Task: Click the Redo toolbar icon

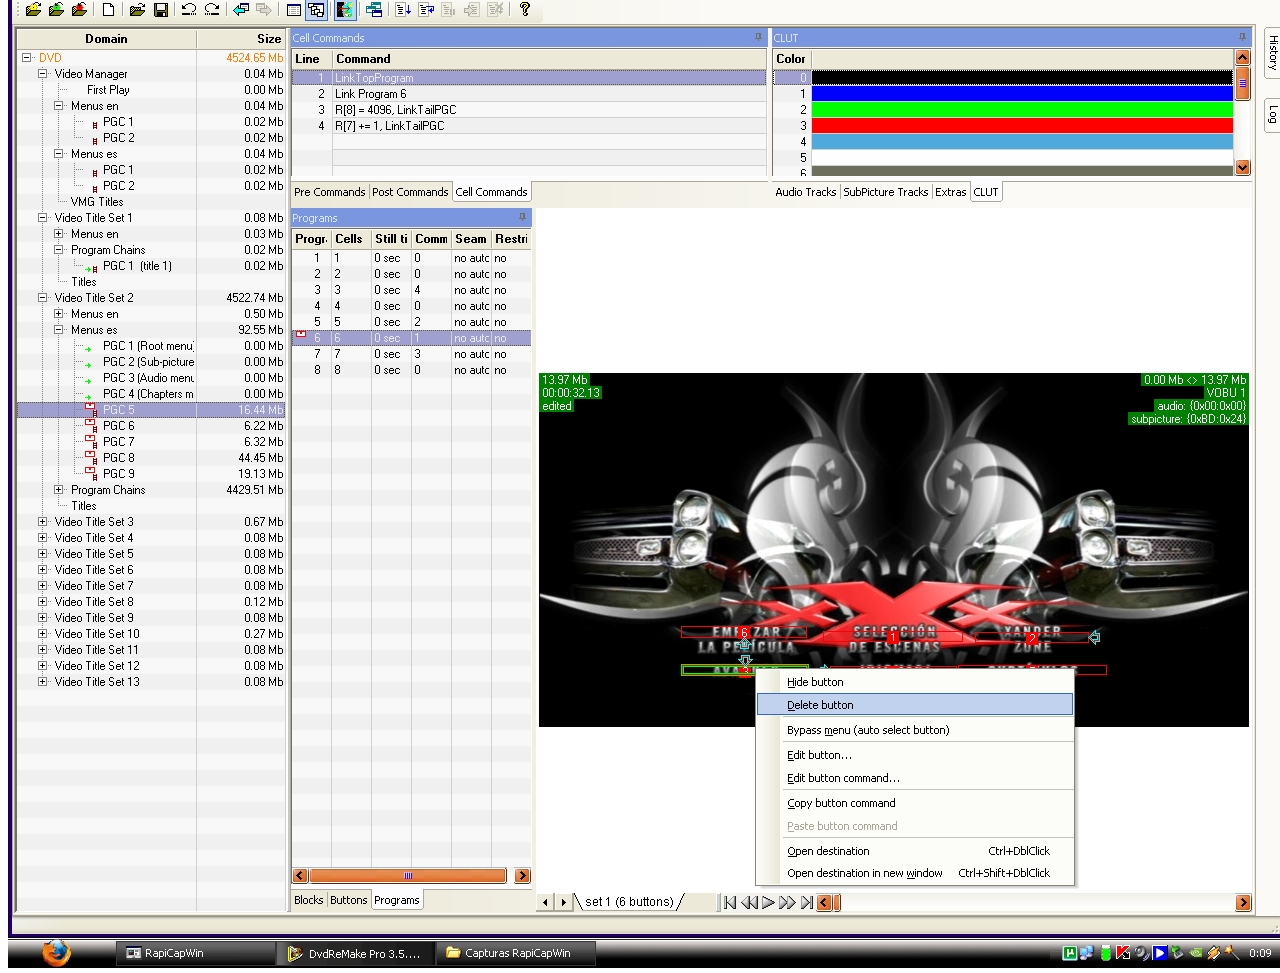Action: tap(212, 10)
